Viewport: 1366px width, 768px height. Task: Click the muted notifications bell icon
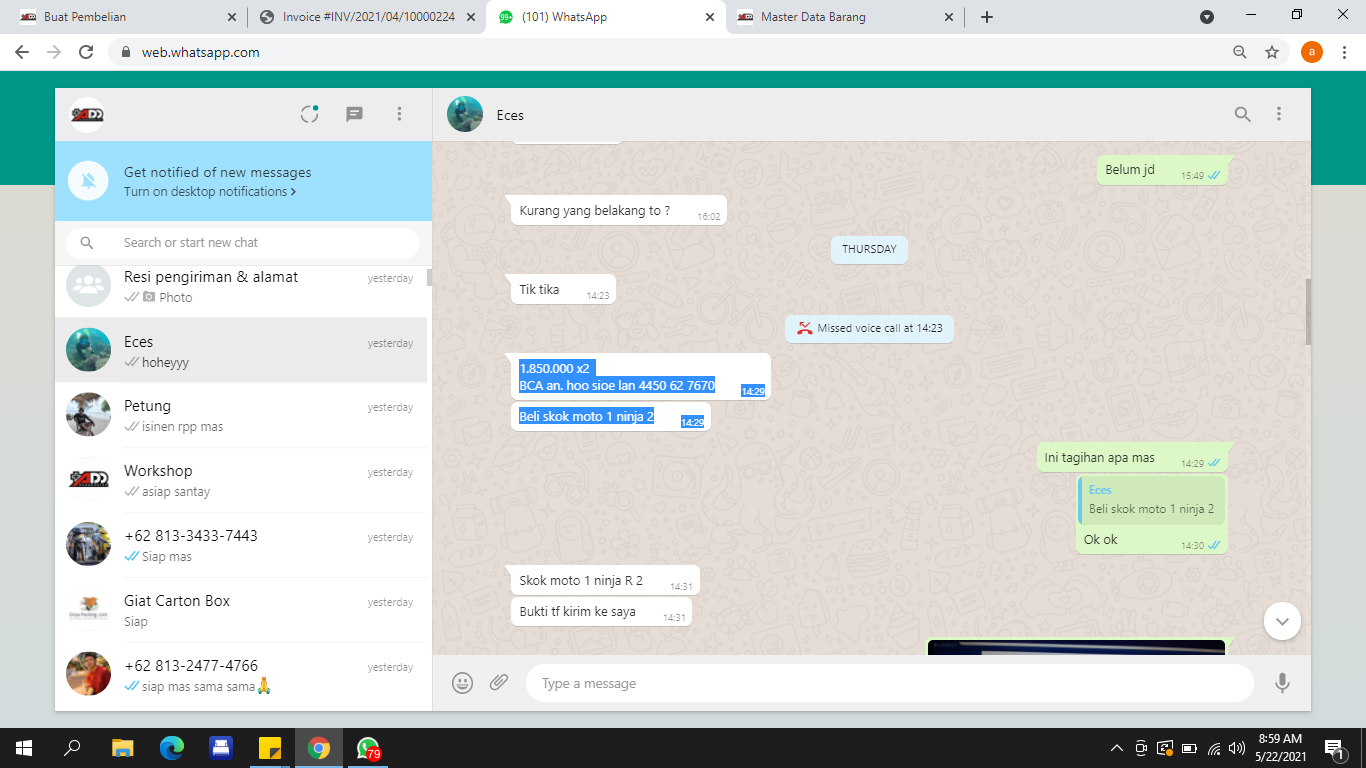pyautogui.click(x=88, y=181)
